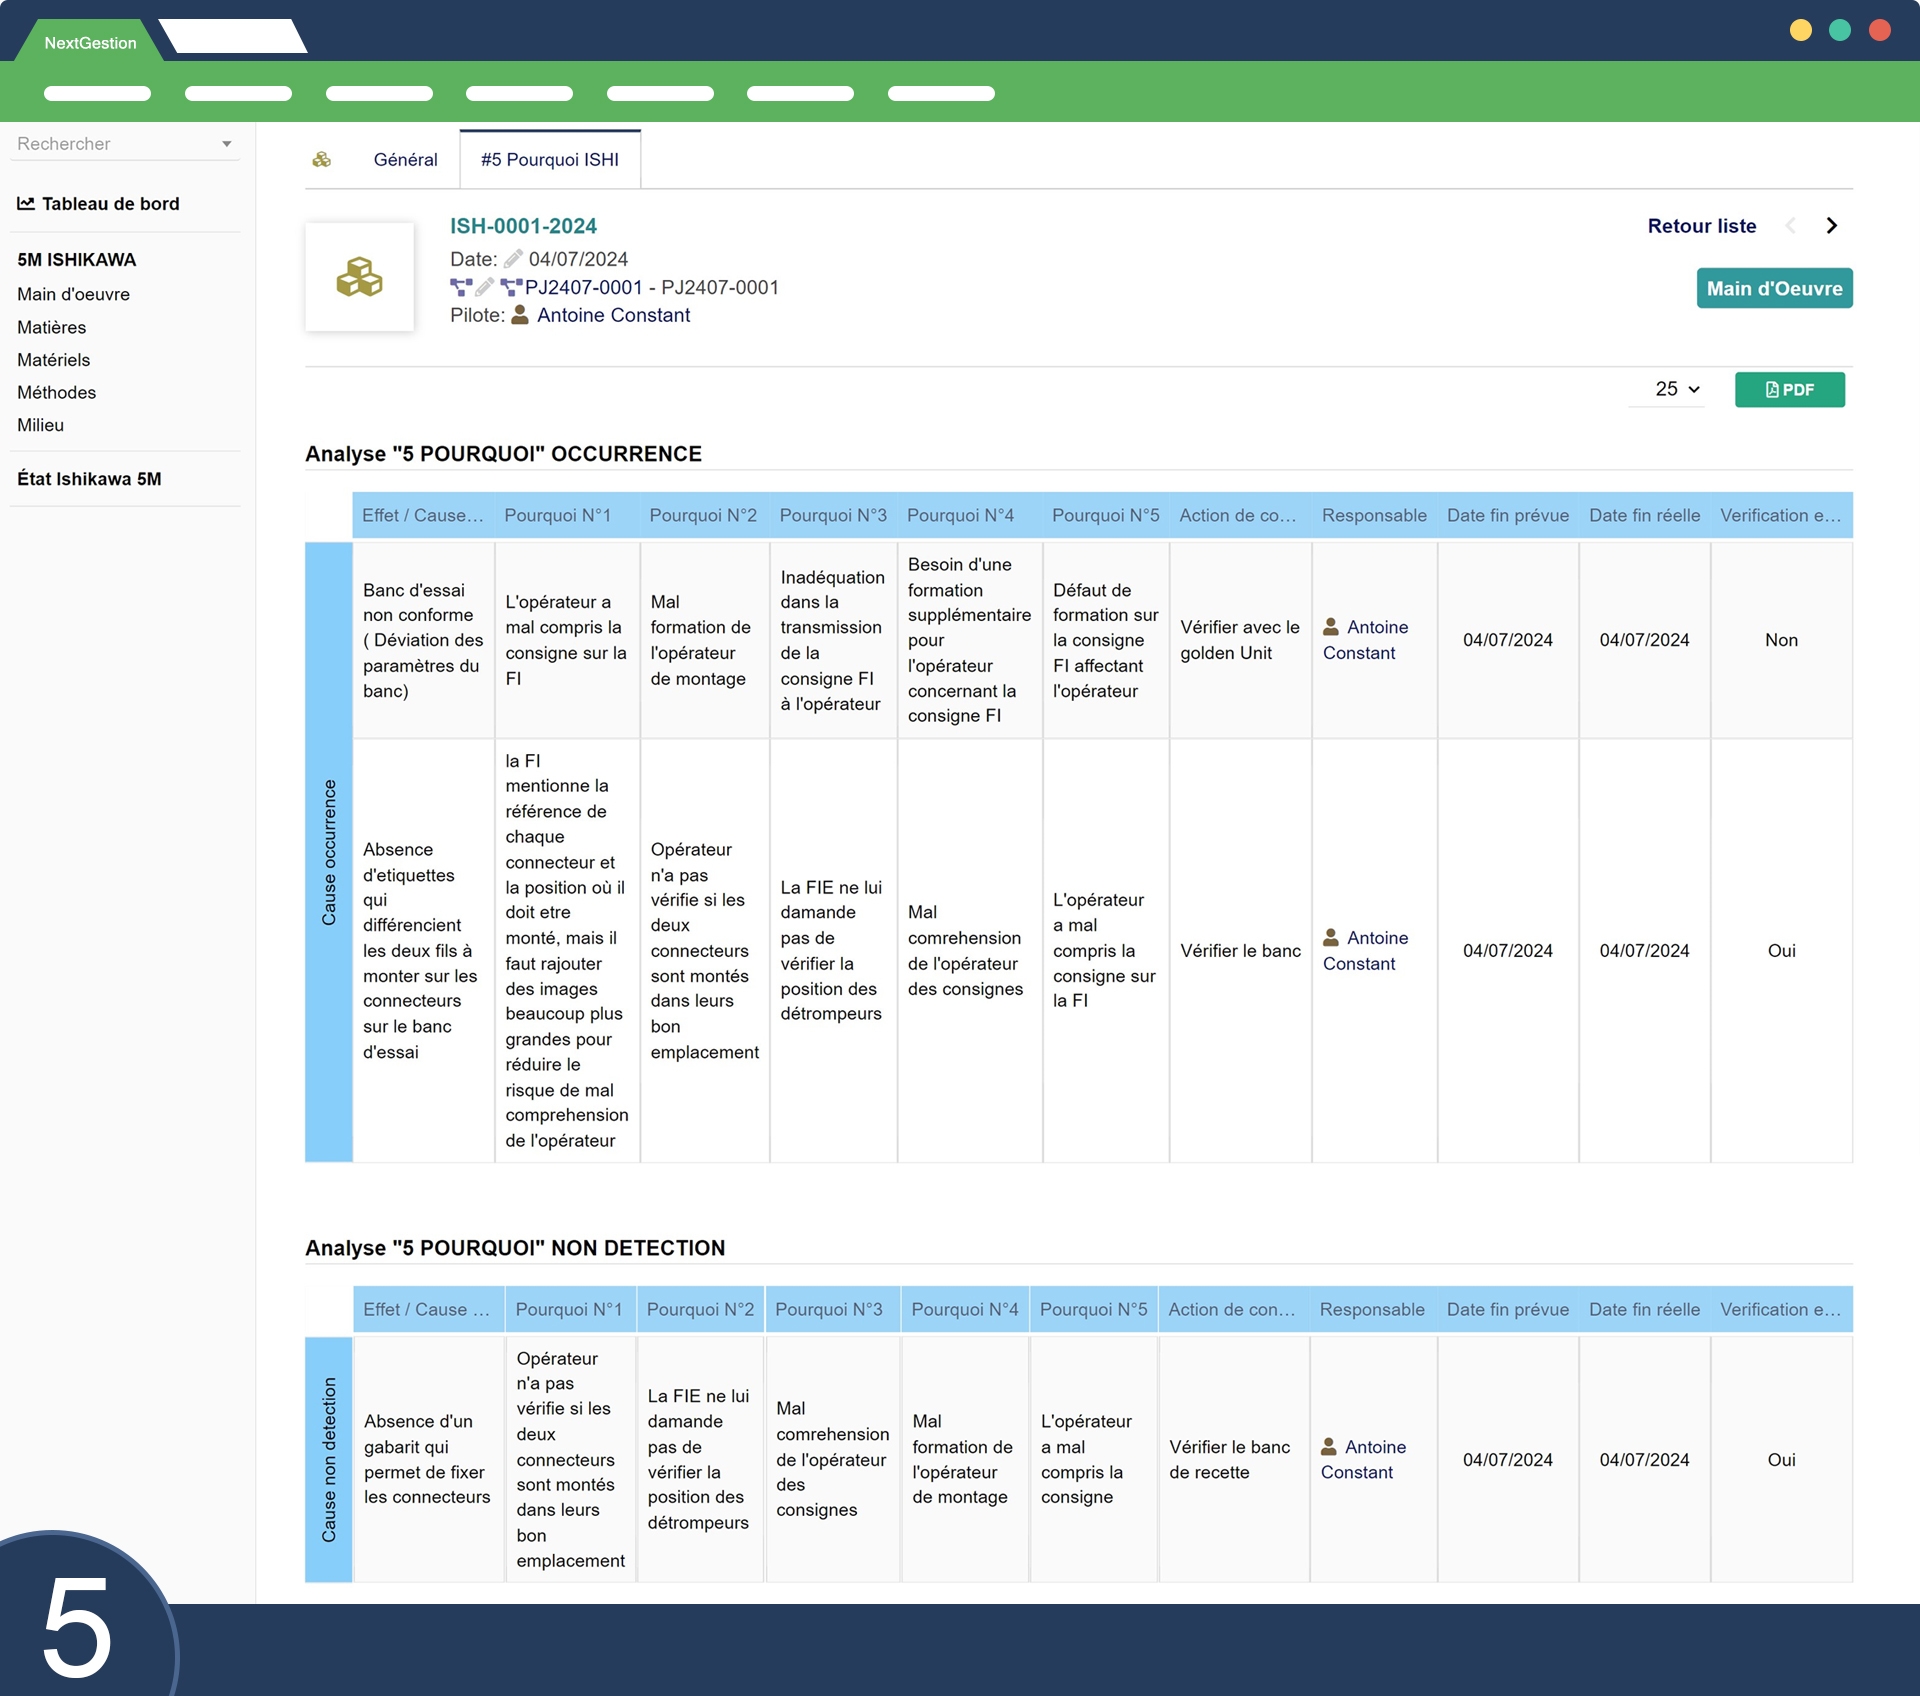Click the pencil edit icon next to Date
1920x1696 pixels.
coord(513,259)
